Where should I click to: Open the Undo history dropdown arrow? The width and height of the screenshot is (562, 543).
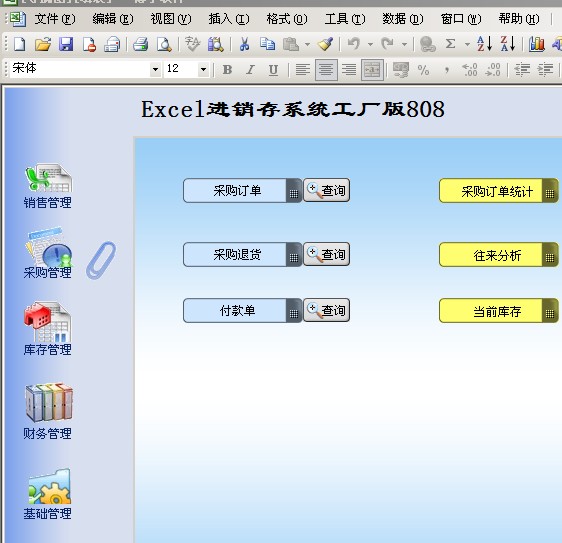[370, 45]
